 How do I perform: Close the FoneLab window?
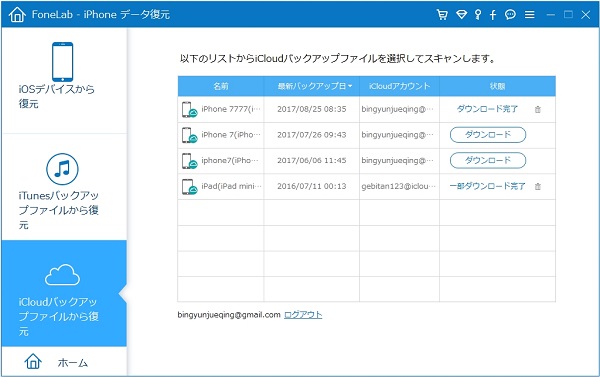pos(585,15)
